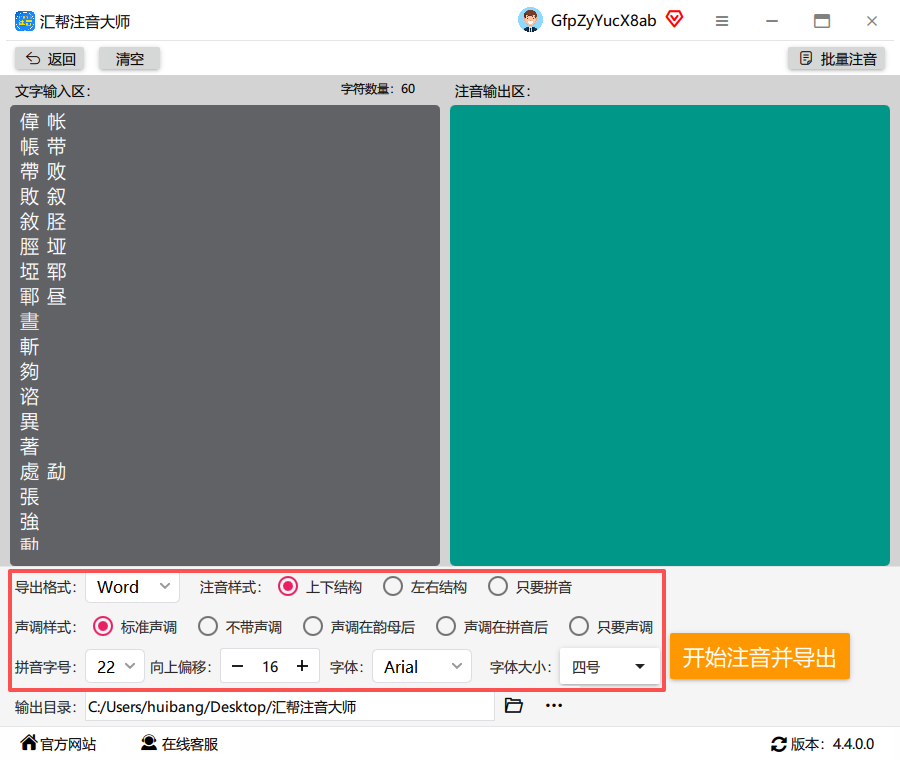The image size is (900, 760).
Task: Select the 只要拼音 radio option
Action: (498, 587)
